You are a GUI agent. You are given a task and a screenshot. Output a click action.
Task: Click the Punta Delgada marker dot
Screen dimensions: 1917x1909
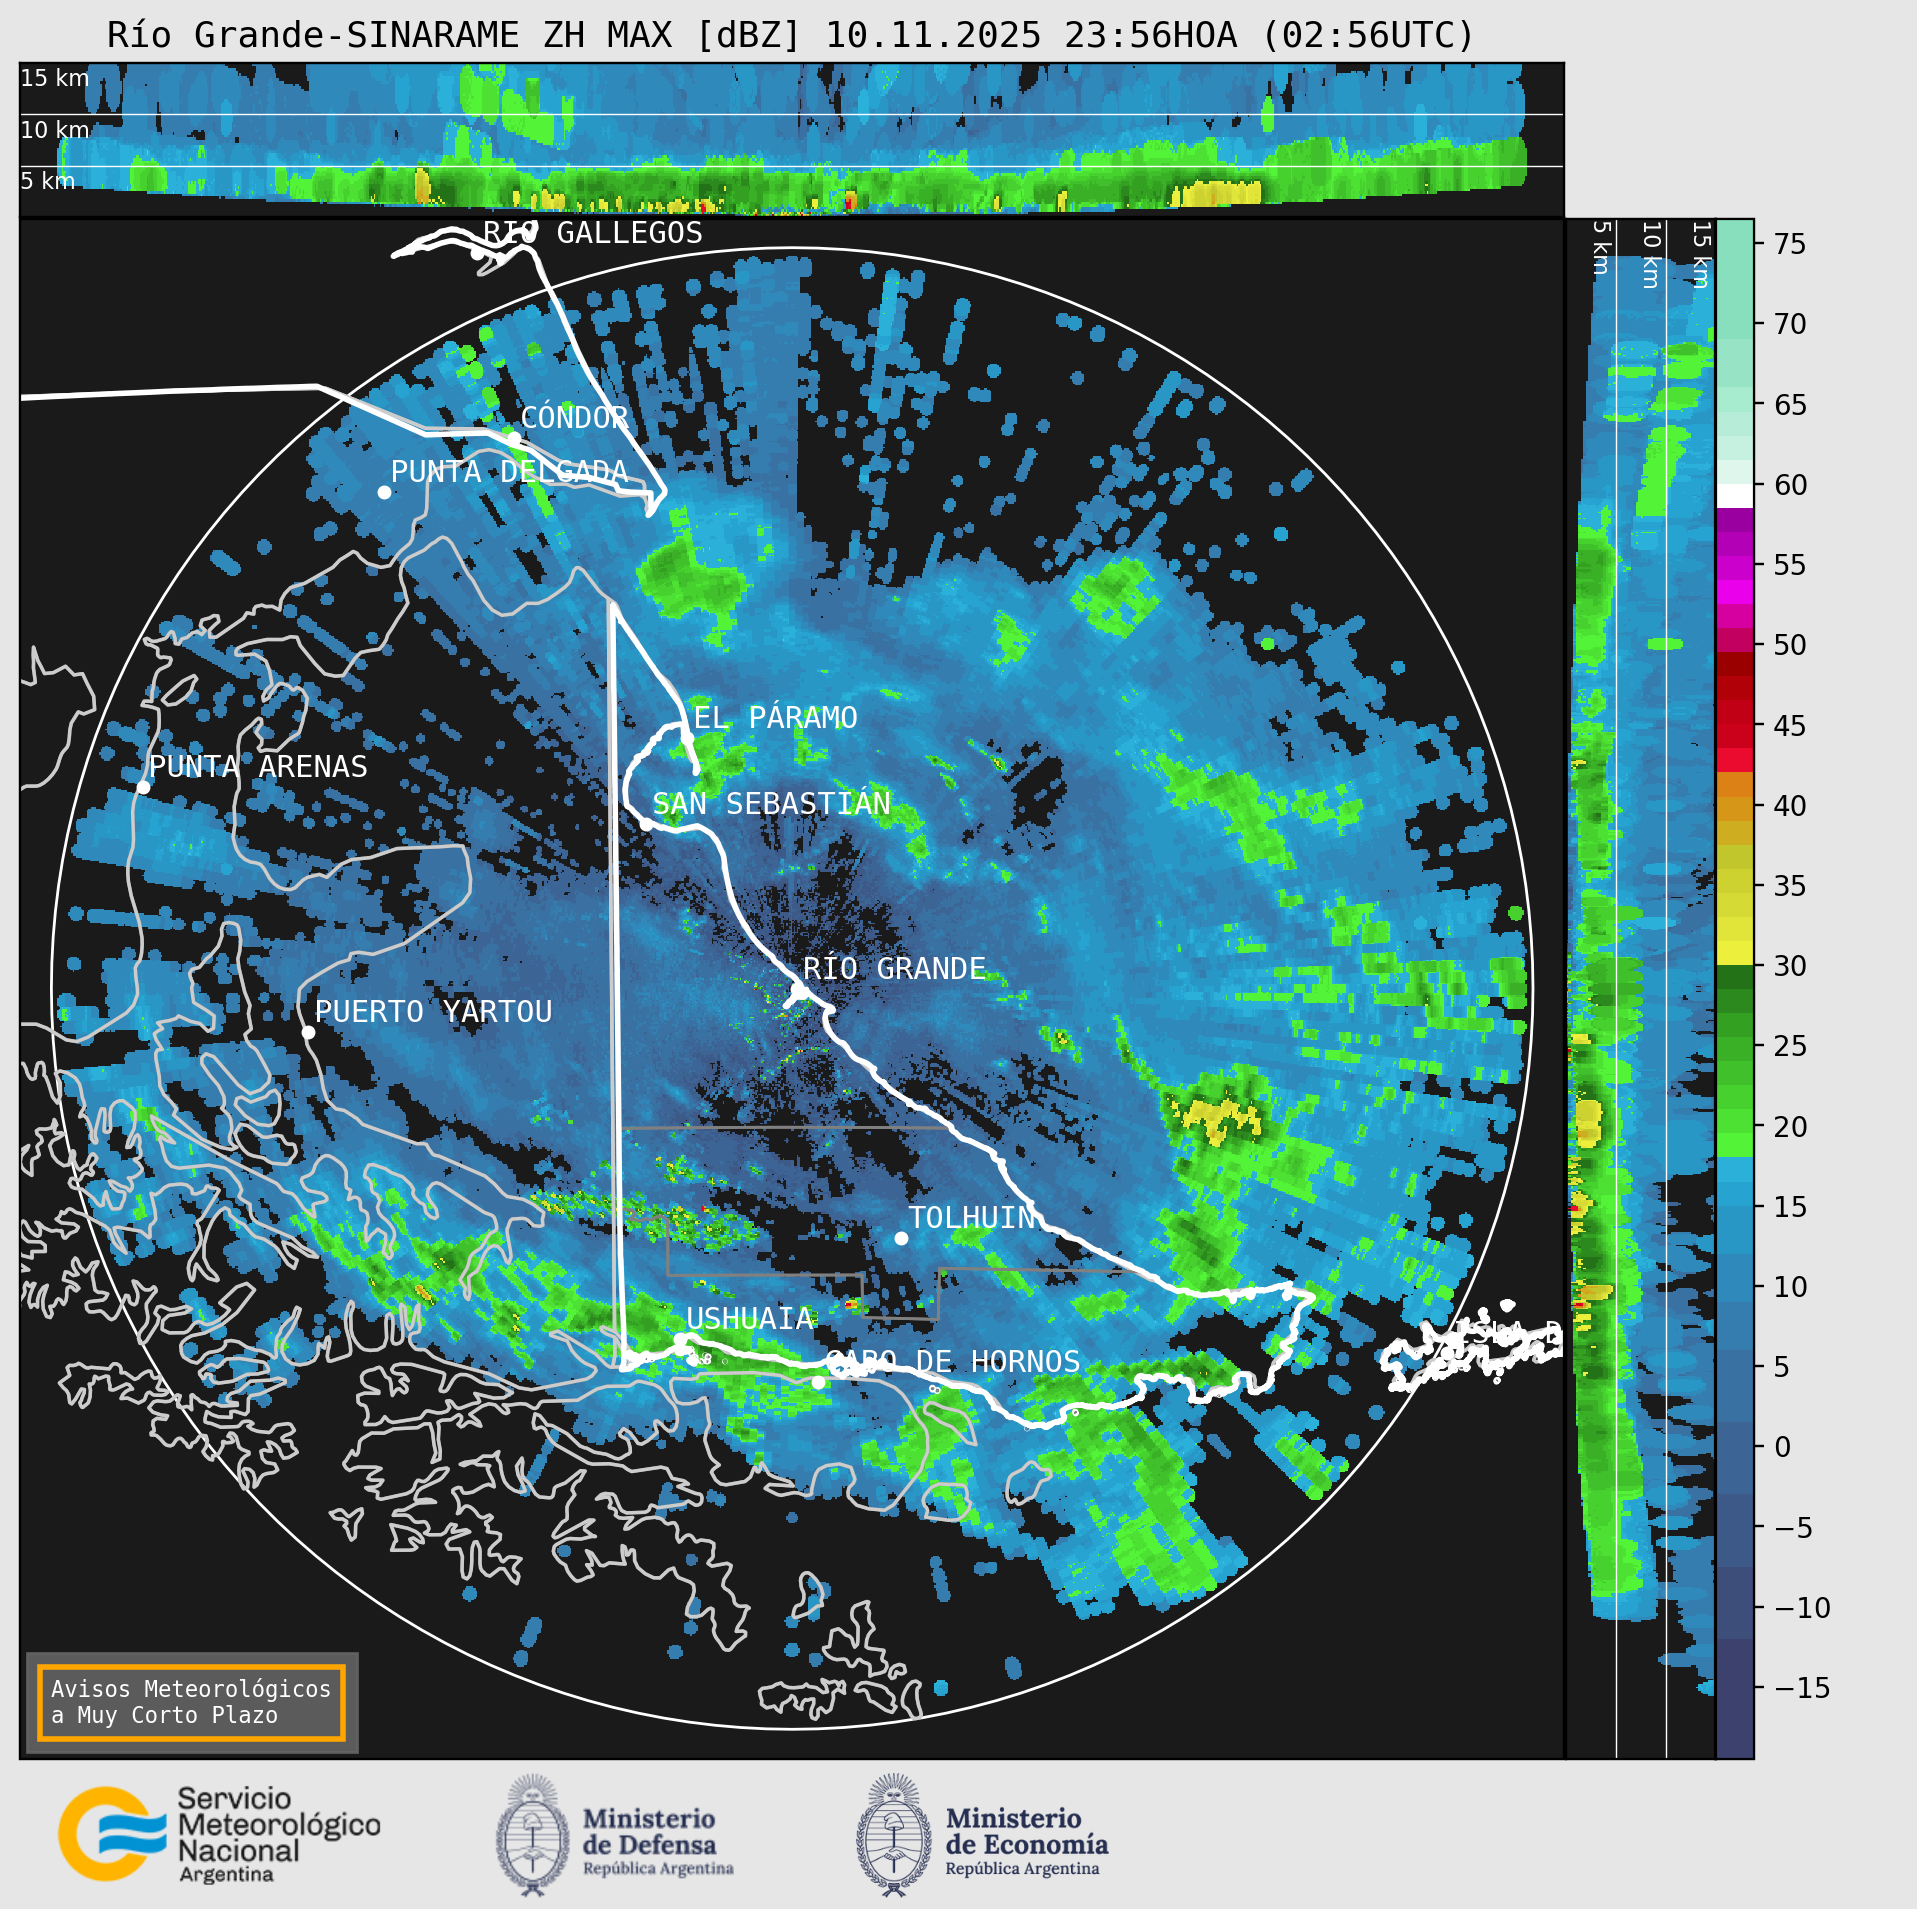point(384,492)
